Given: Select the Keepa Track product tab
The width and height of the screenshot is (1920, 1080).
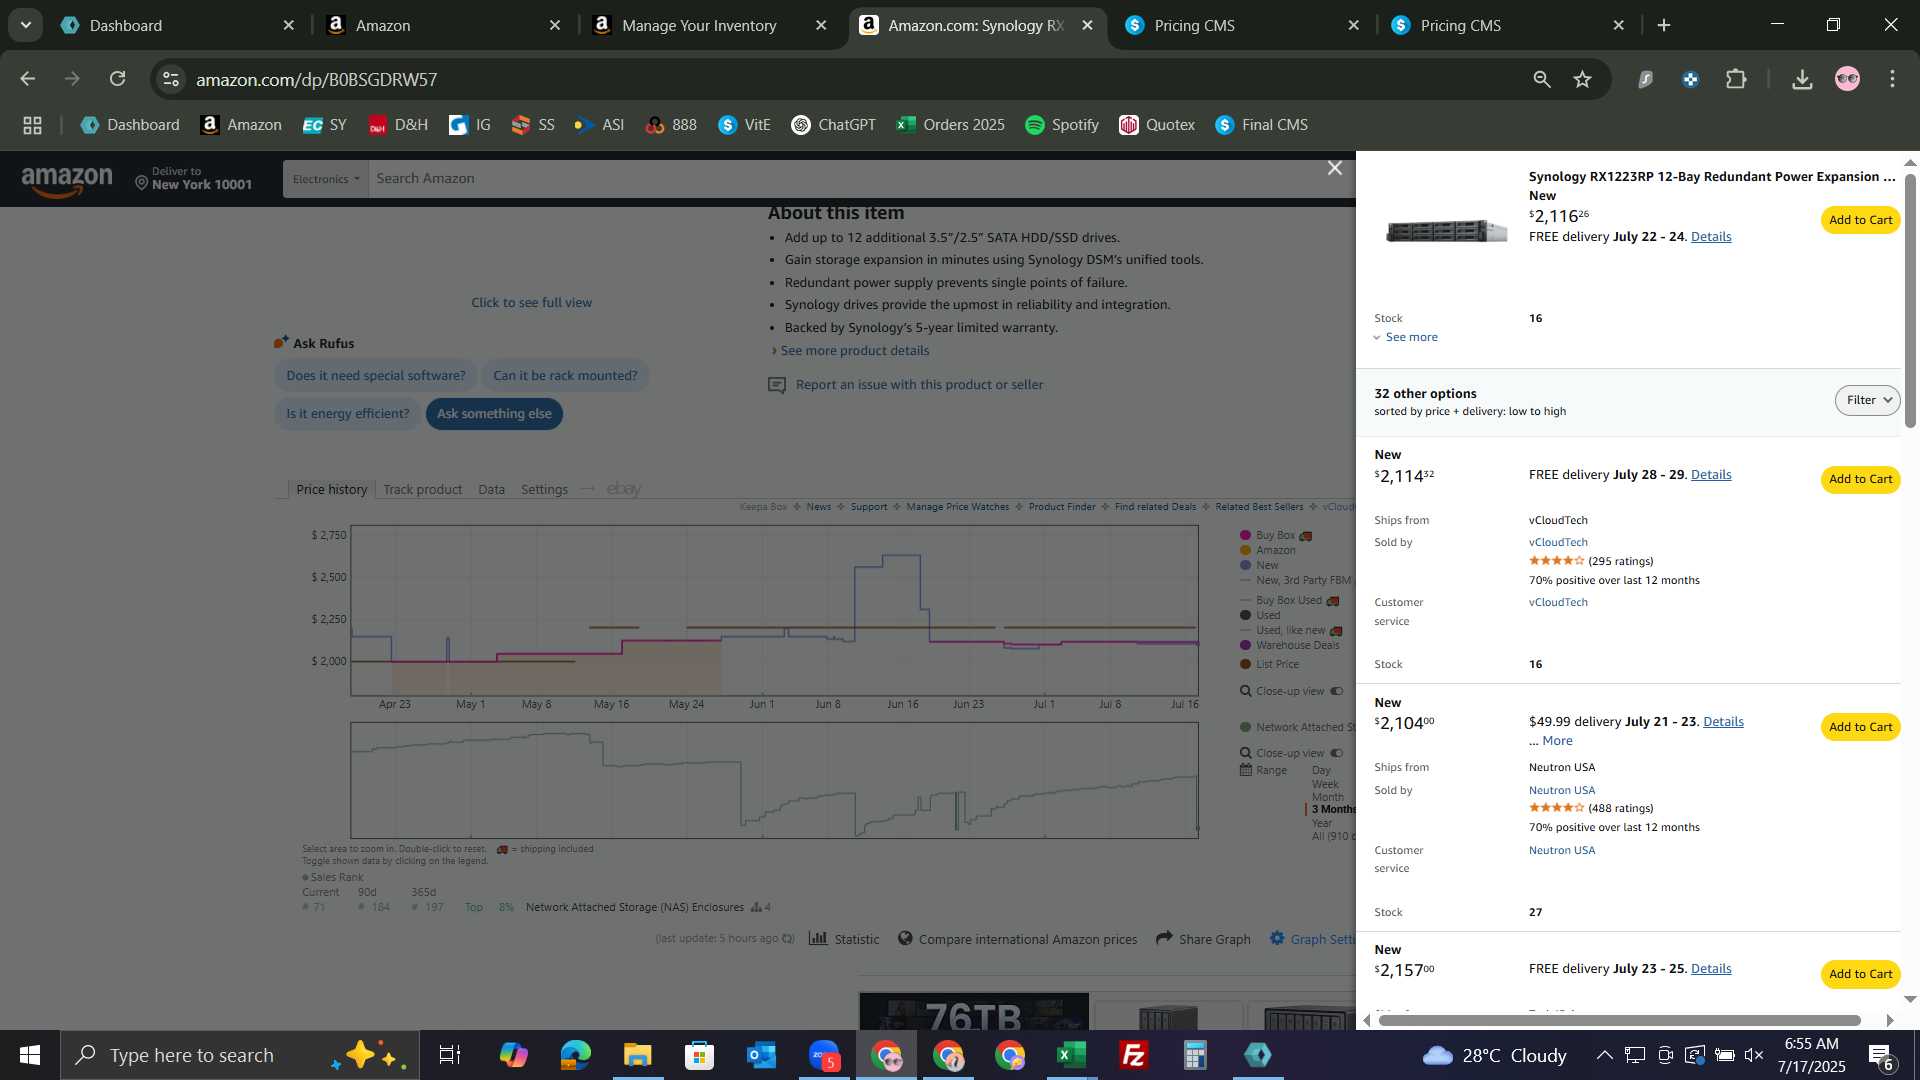Looking at the screenshot, I should coord(422,490).
